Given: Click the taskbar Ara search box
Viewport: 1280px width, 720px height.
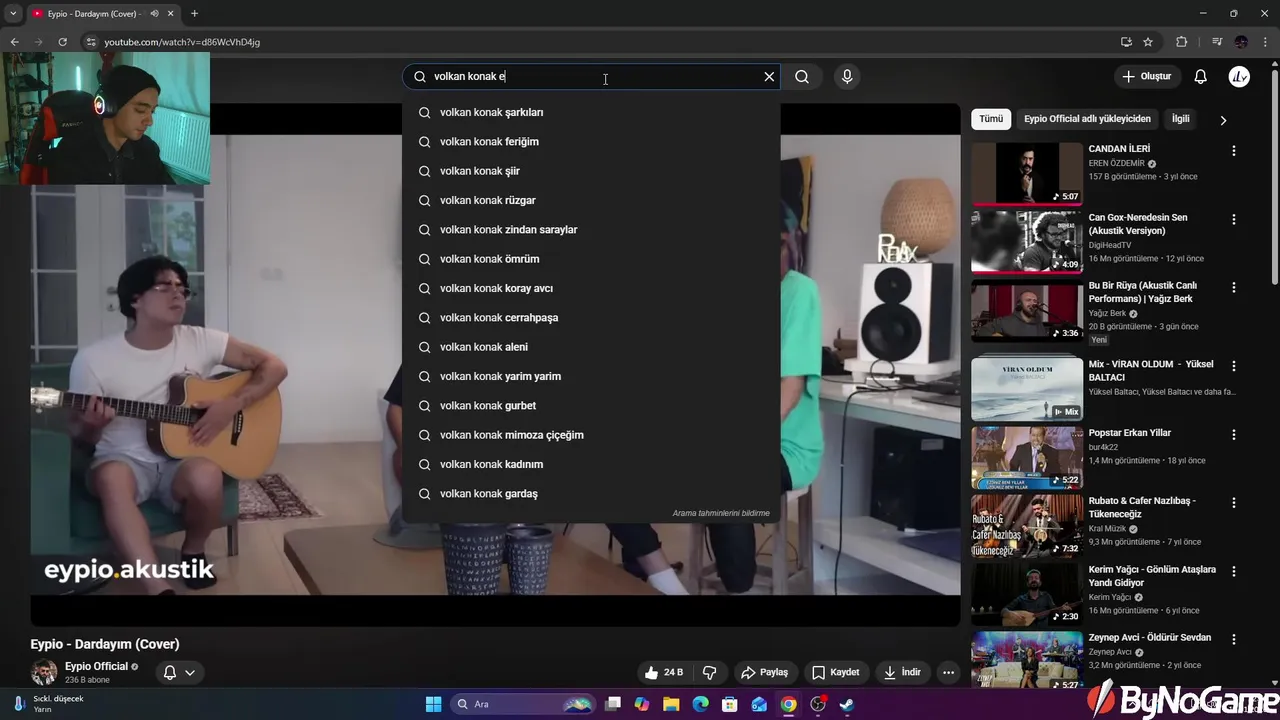Looking at the screenshot, I should coord(523,704).
